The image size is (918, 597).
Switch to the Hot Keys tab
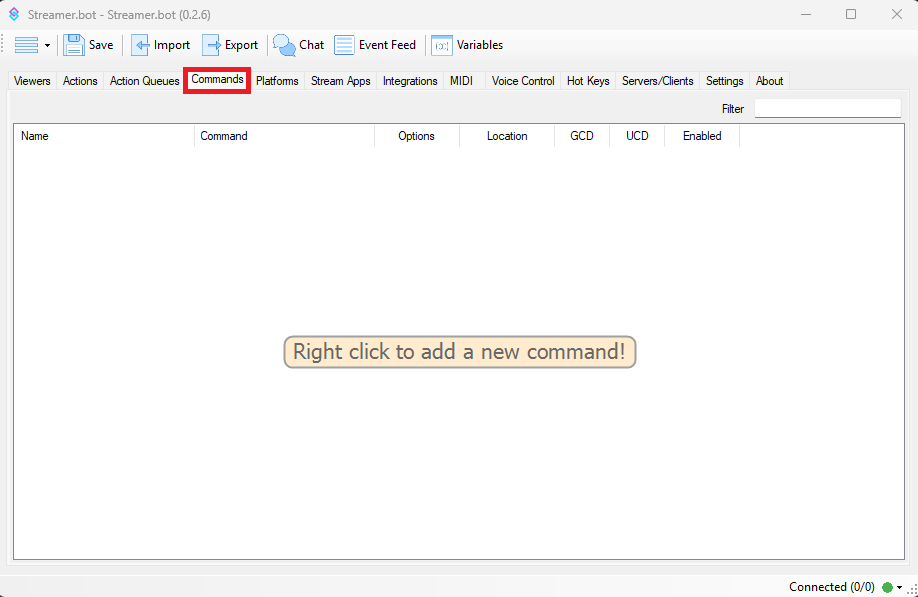[588, 81]
